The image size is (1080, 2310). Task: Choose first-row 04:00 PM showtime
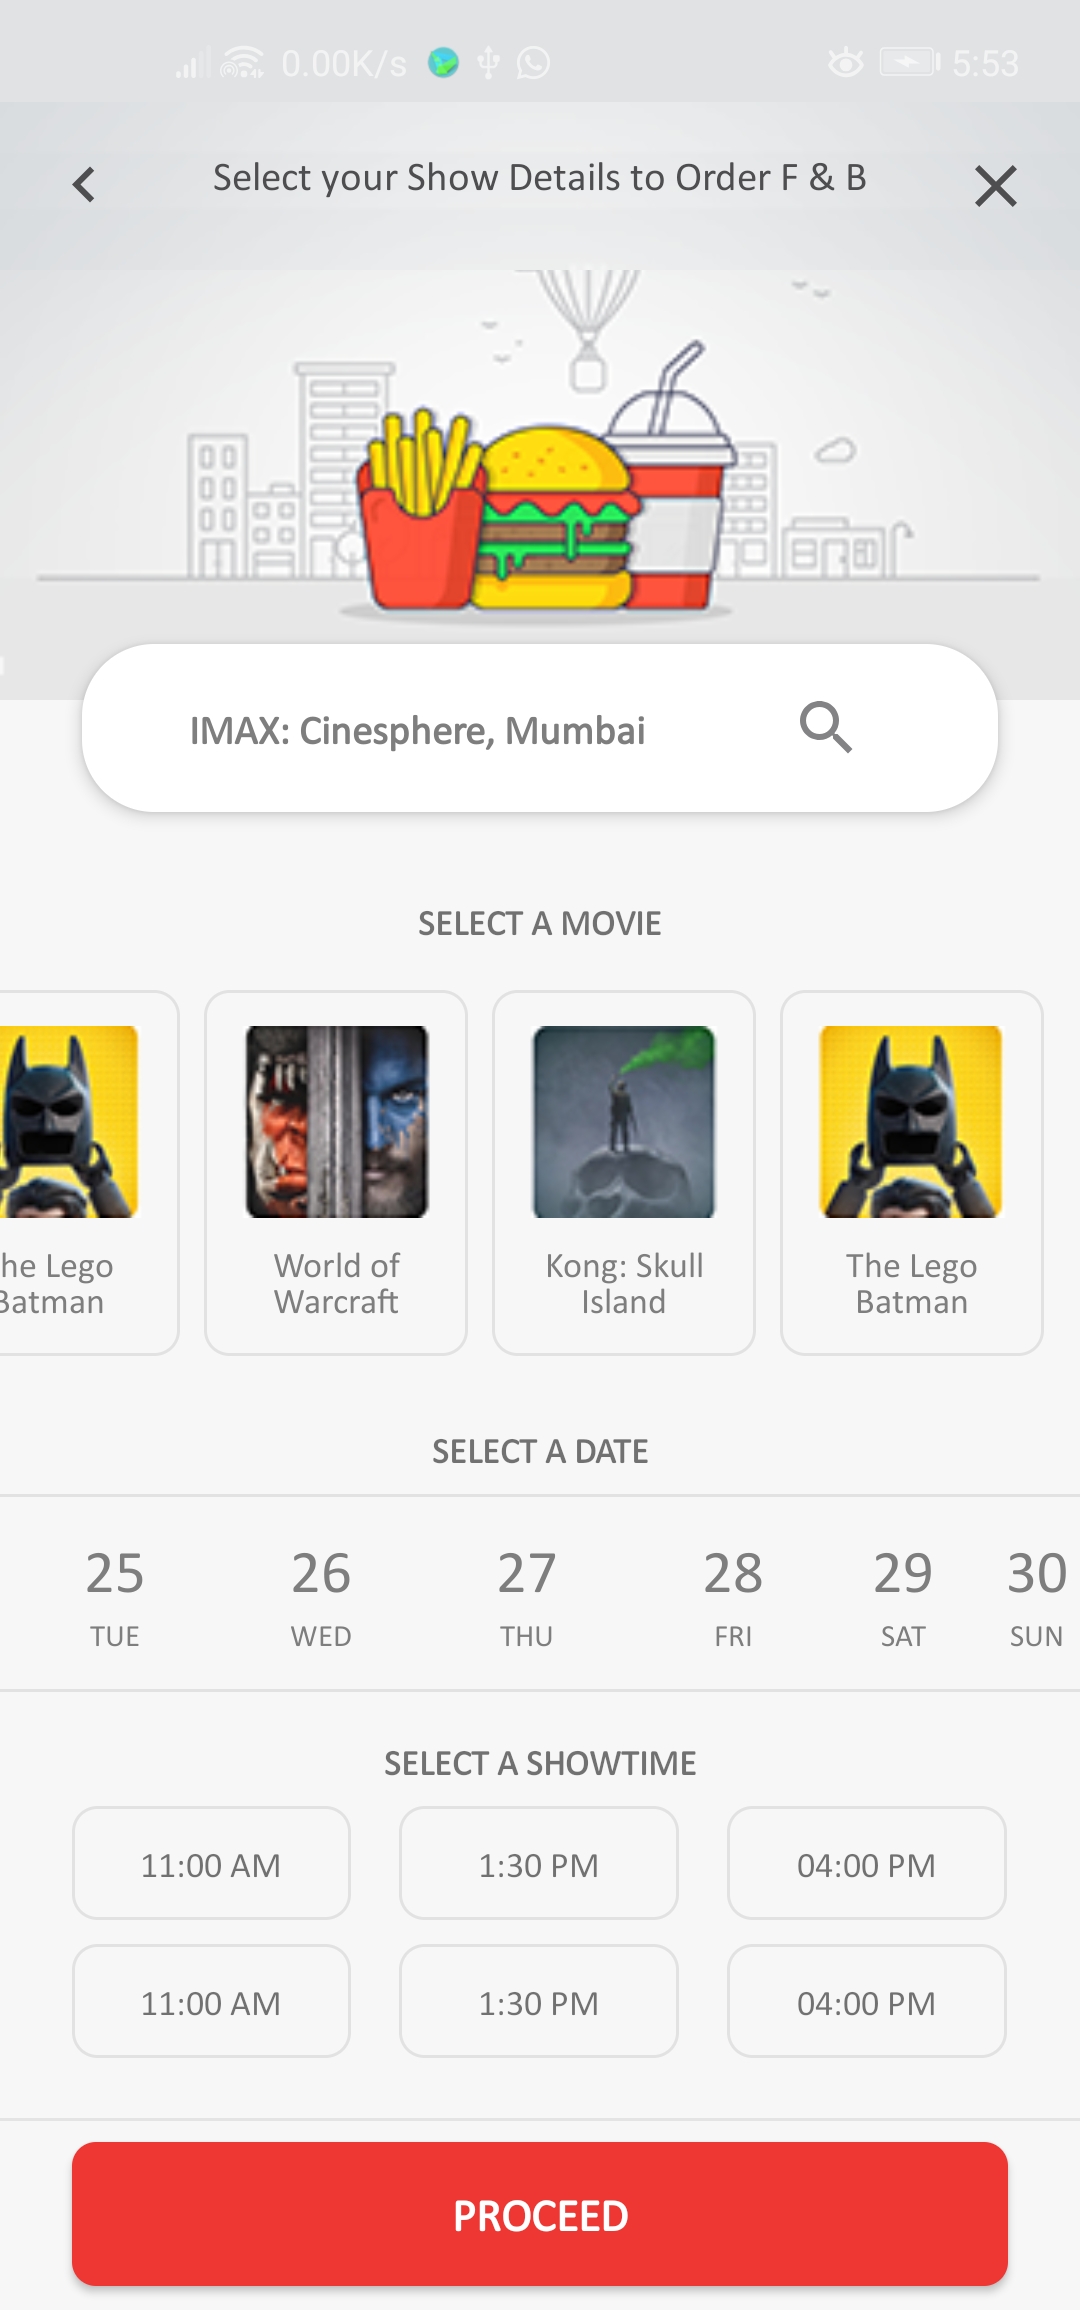[x=867, y=1863]
